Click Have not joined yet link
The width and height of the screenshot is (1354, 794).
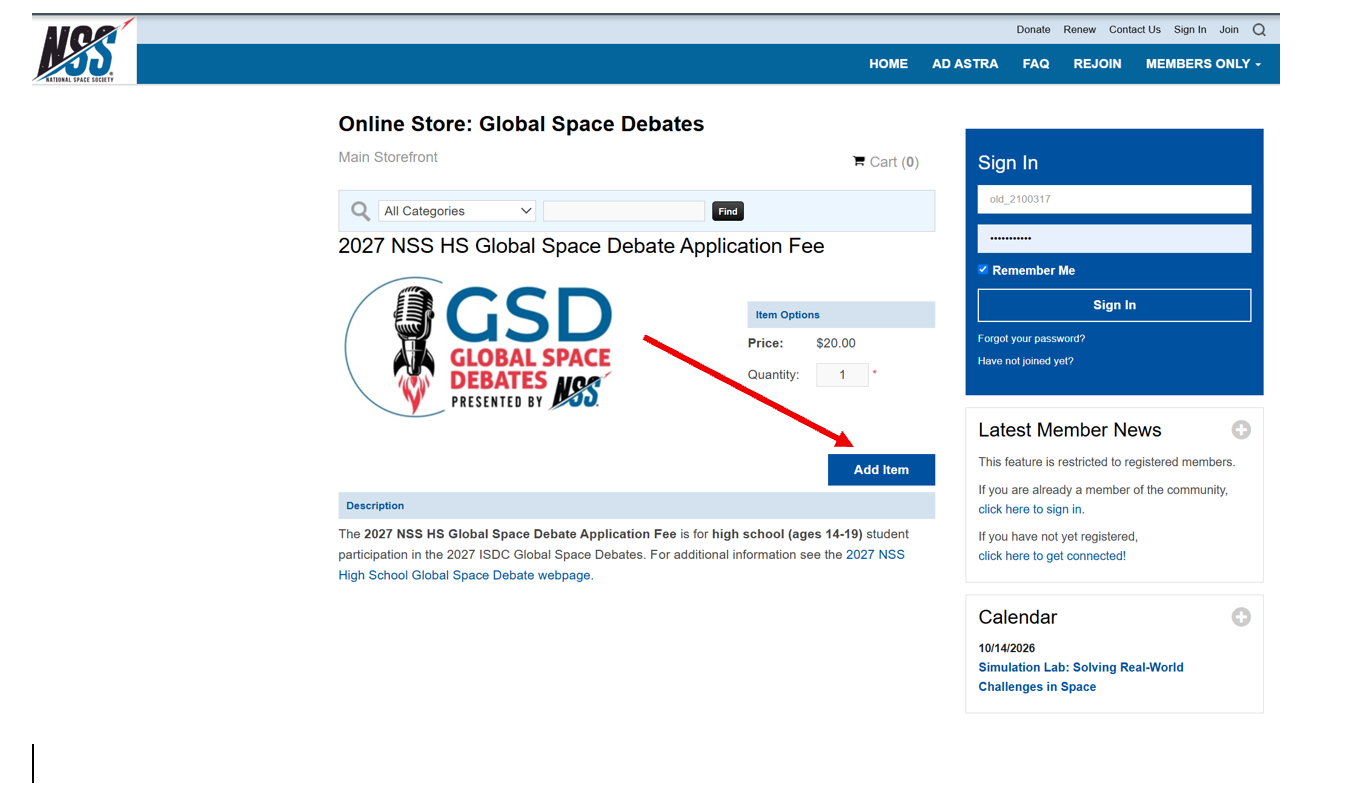coord(1026,361)
